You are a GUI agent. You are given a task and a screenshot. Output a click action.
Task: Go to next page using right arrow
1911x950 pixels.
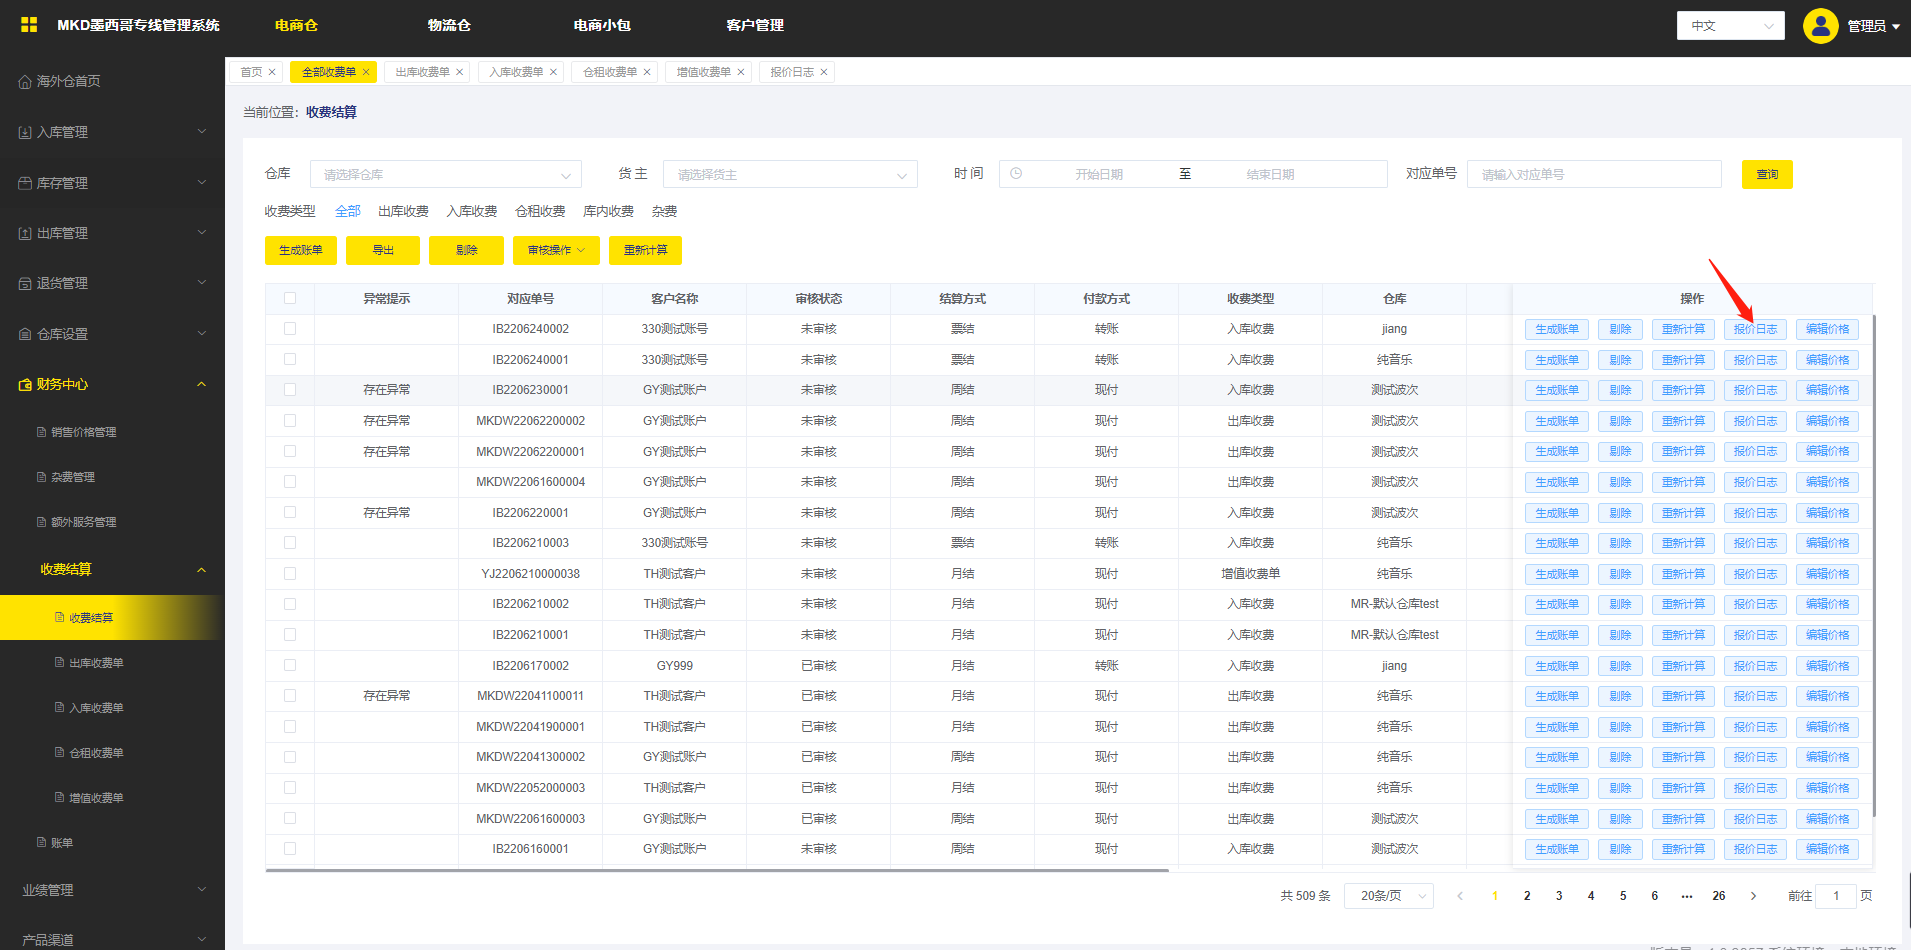click(x=1753, y=896)
